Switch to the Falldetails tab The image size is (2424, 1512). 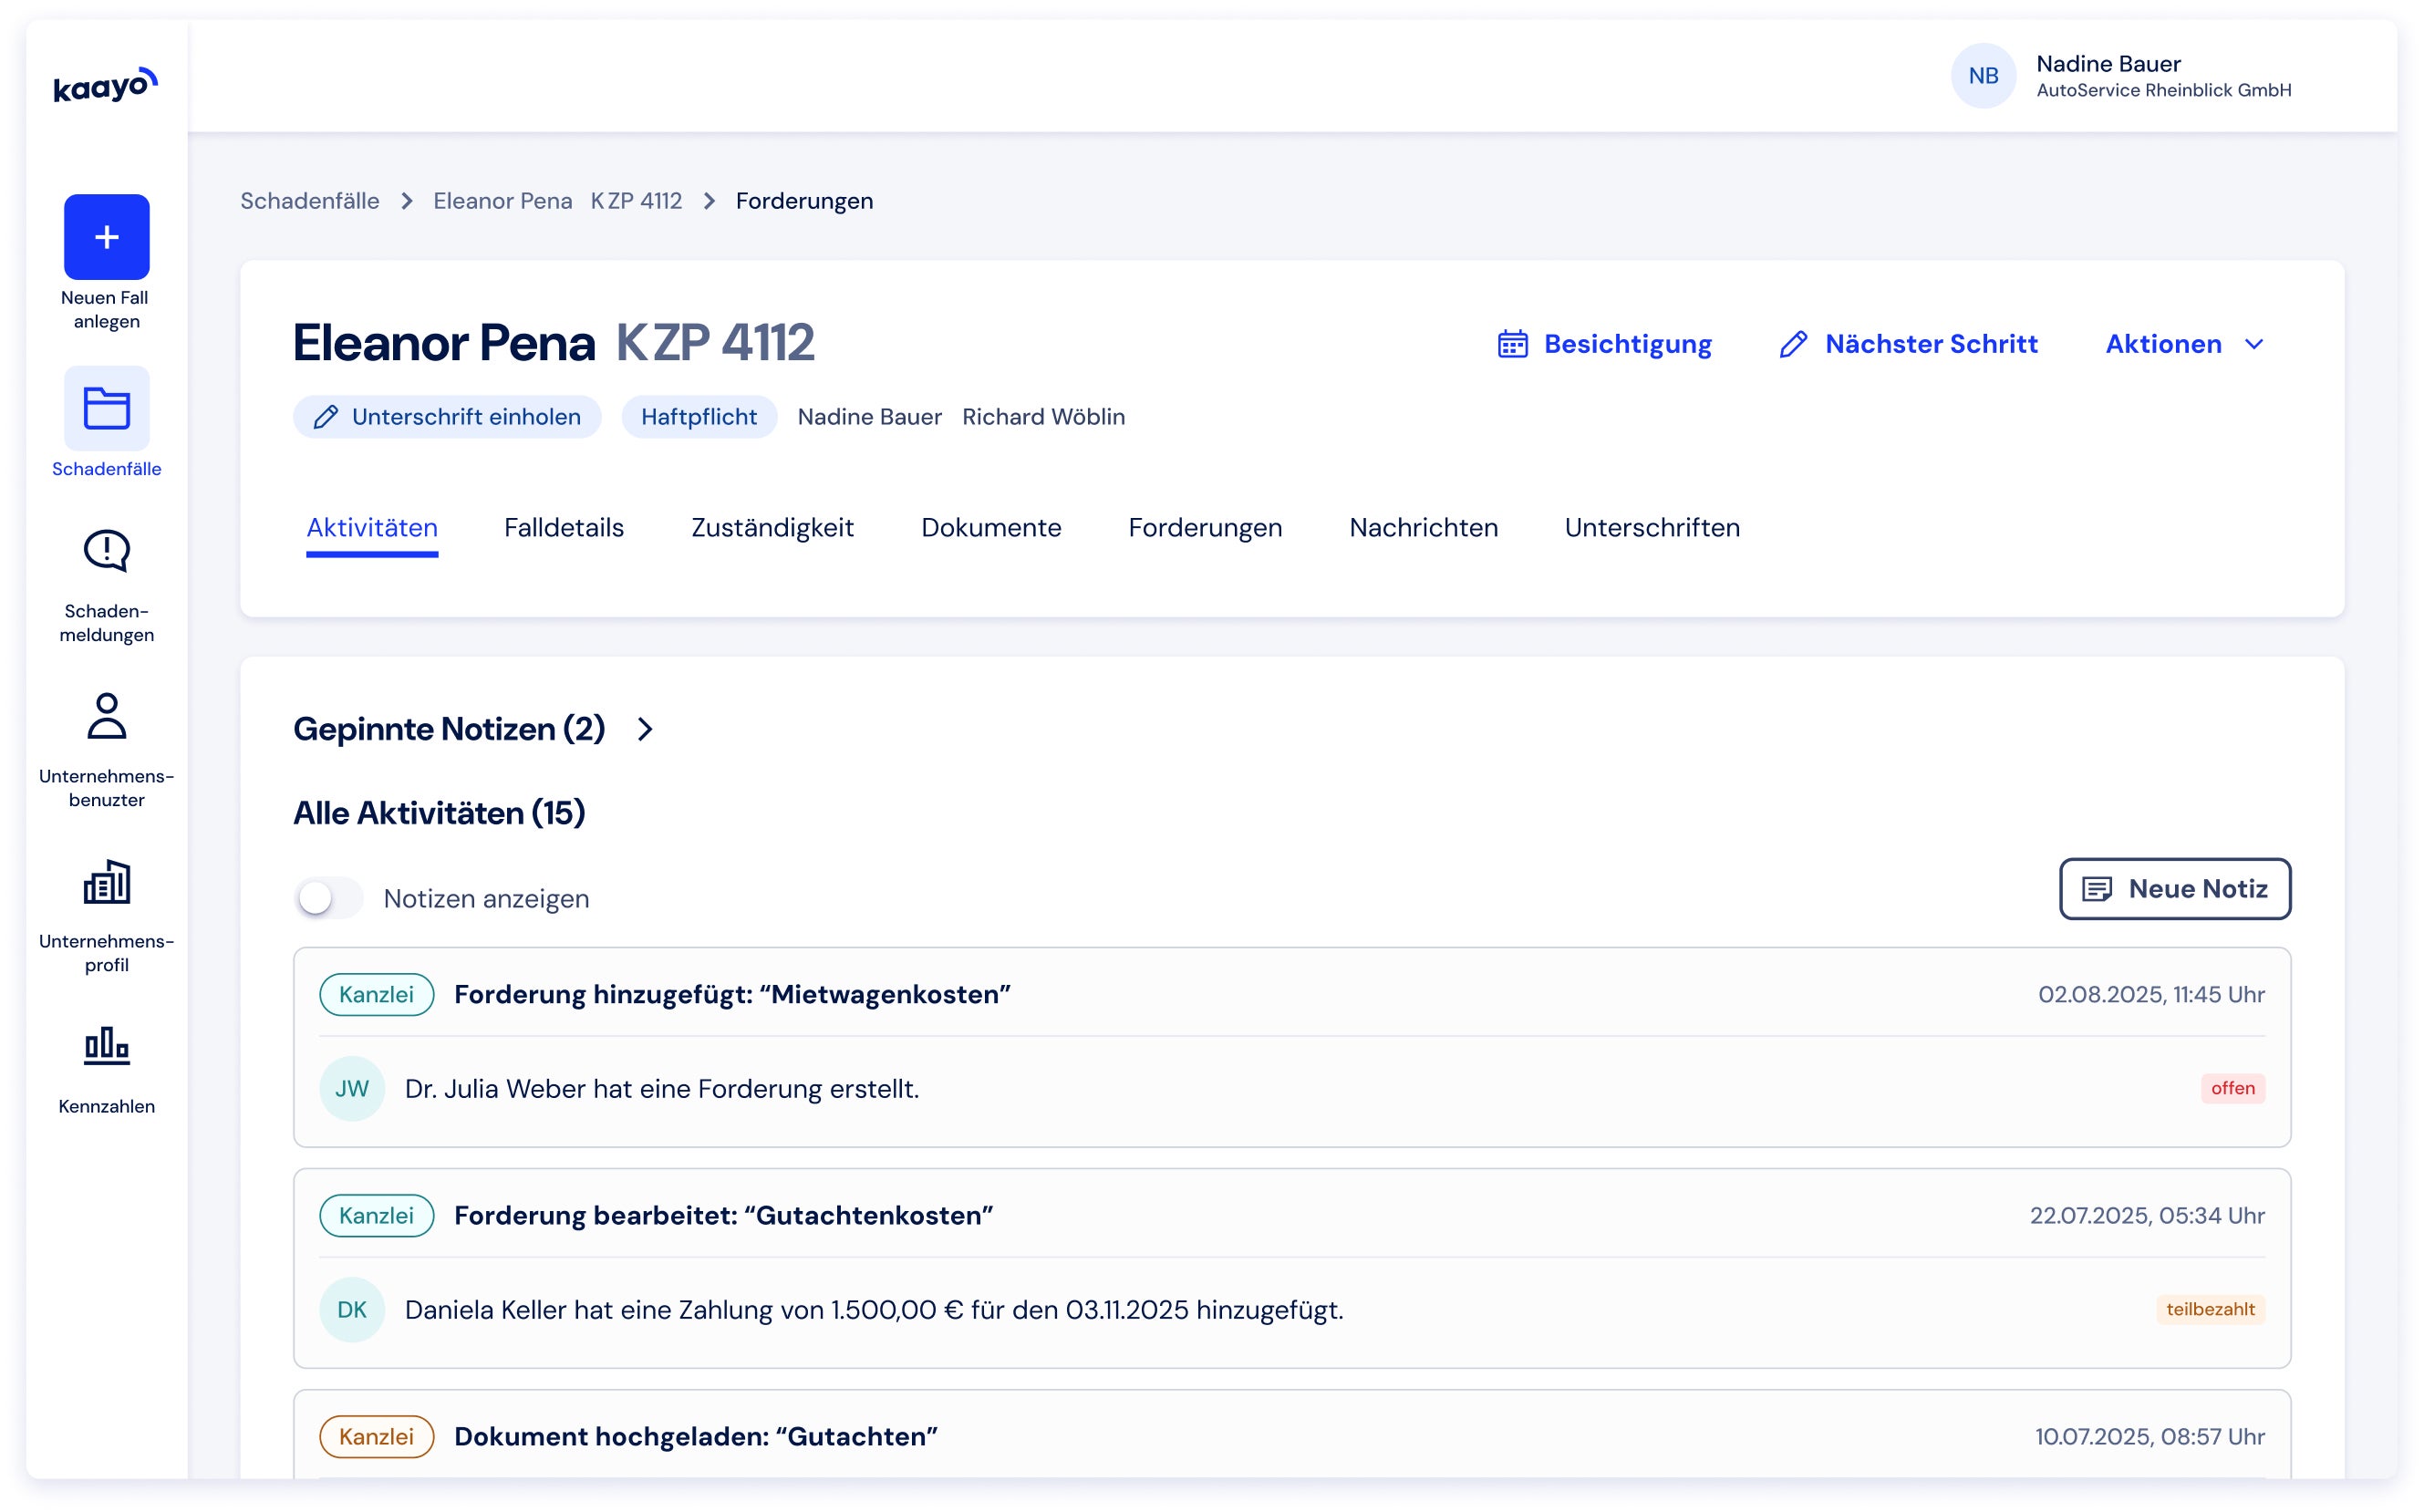click(564, 528)
